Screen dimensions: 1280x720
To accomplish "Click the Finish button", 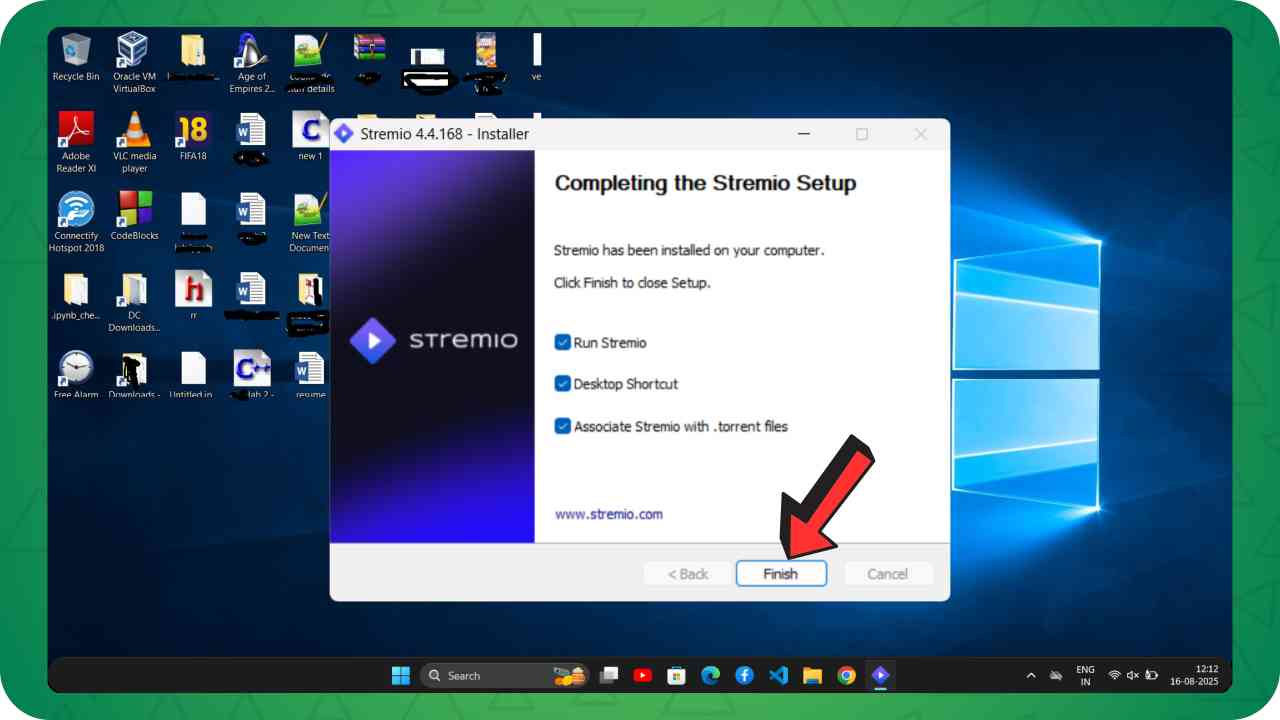I will pyautogui.click(x=781, y=573).
